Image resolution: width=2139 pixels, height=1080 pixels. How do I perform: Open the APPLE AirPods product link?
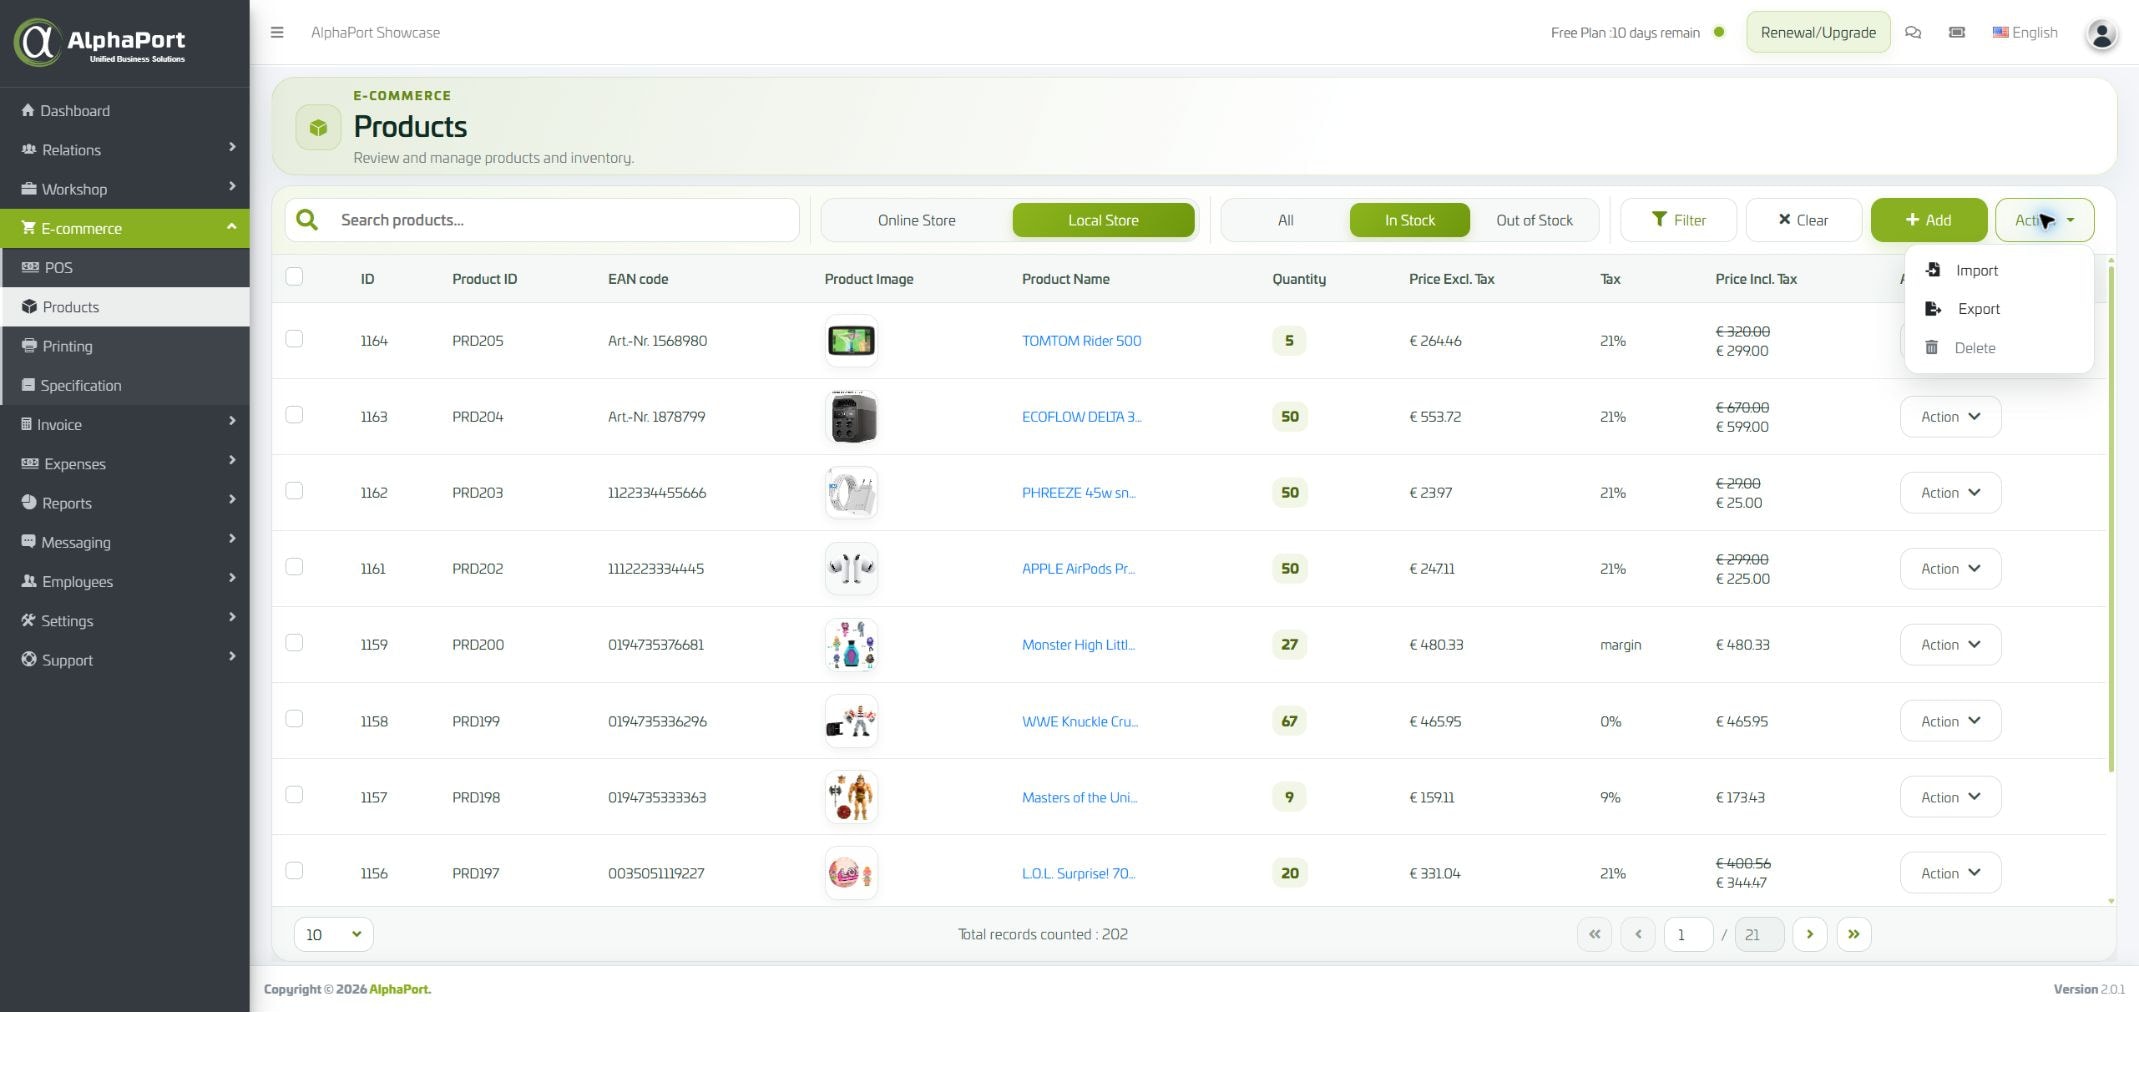[1078, 569]
